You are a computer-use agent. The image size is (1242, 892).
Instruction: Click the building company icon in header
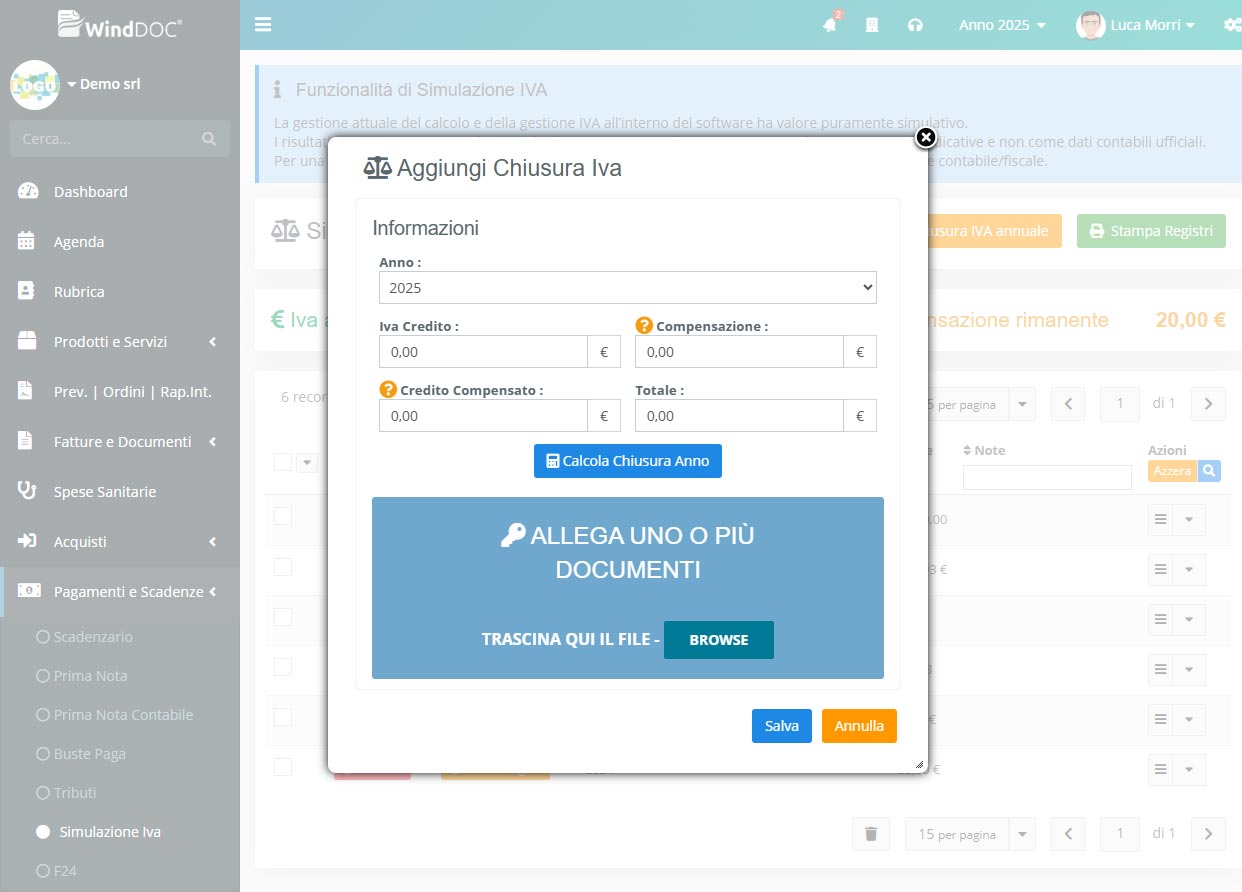[x=872, y=25]
